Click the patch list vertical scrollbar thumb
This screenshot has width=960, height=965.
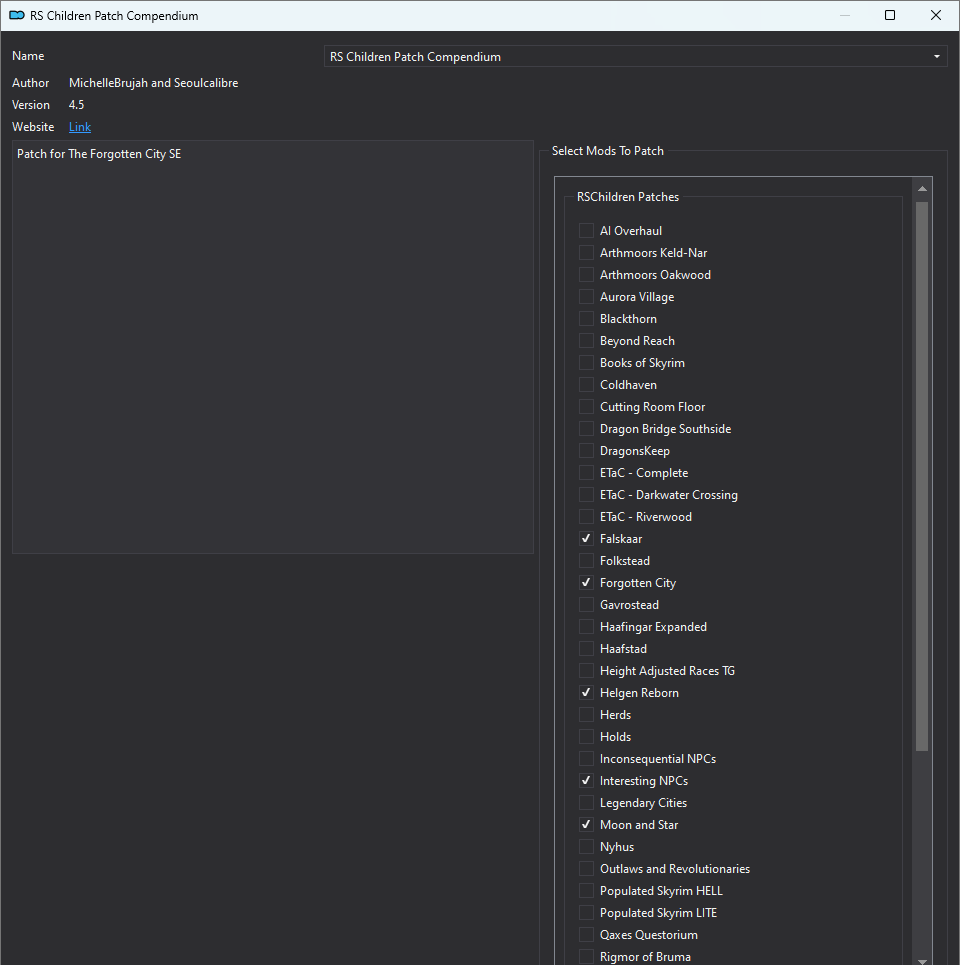coord(922,476)
